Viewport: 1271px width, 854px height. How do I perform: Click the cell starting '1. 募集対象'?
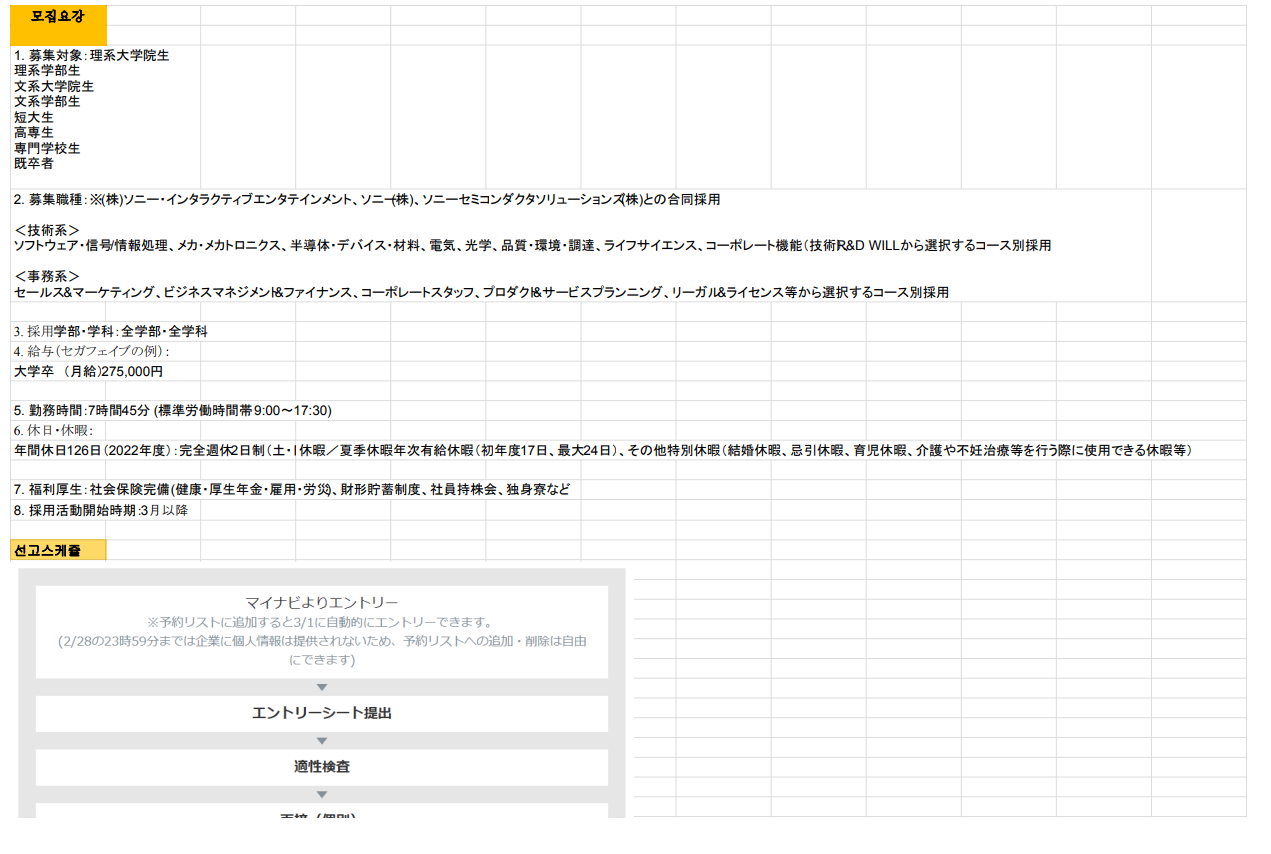[x=628, y=117]
